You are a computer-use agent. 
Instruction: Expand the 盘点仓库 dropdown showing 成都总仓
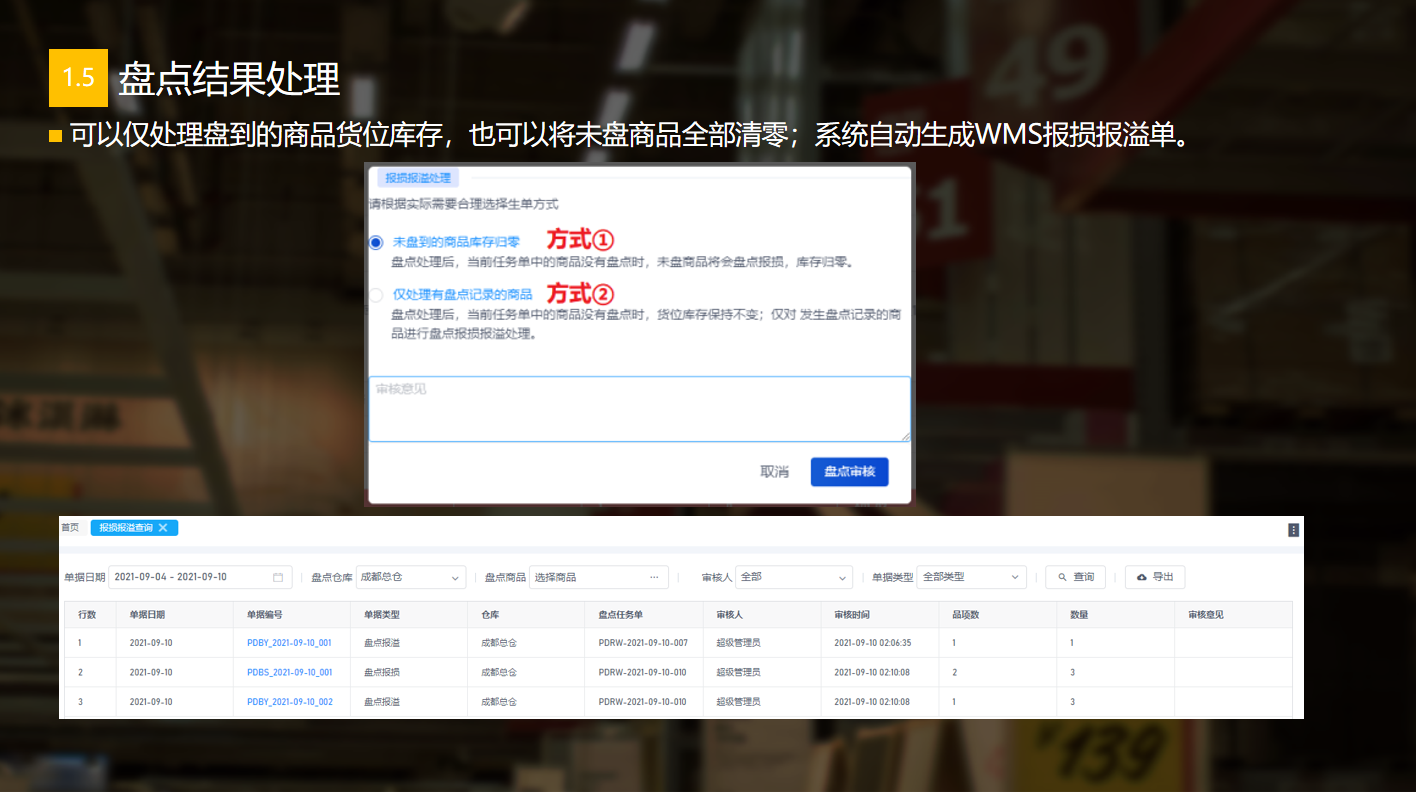[411, 577]
